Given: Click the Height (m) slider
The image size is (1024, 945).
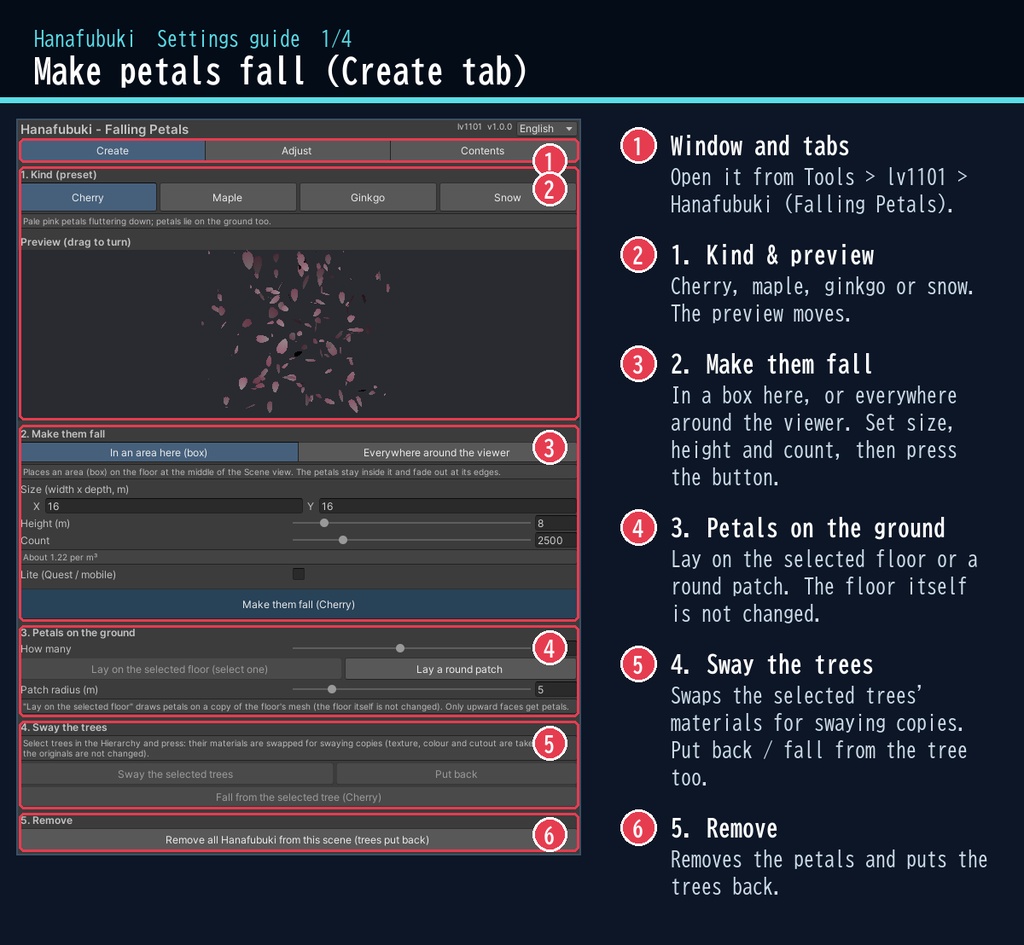Looking at the screenshot, I should pos(411,523).
